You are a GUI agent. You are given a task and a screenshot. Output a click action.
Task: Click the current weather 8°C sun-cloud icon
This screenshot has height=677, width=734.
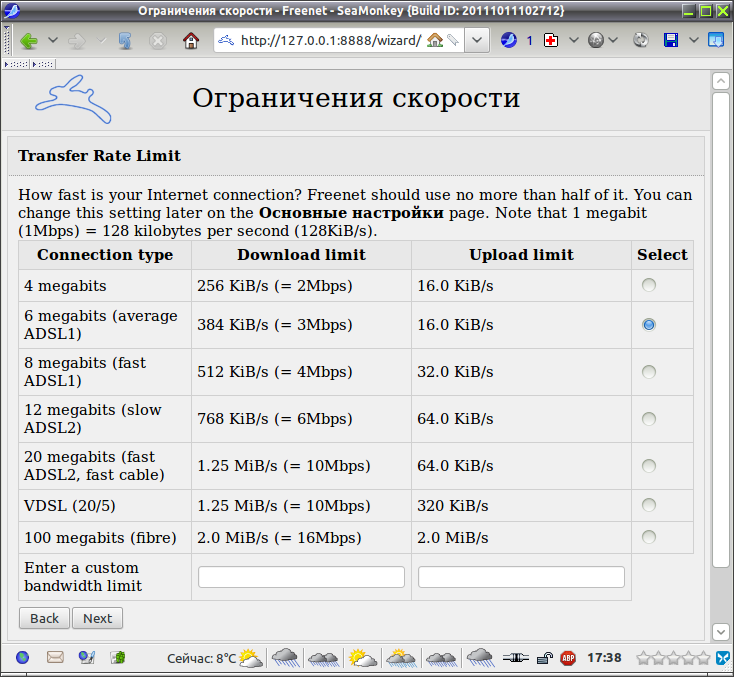click(251, 658)
